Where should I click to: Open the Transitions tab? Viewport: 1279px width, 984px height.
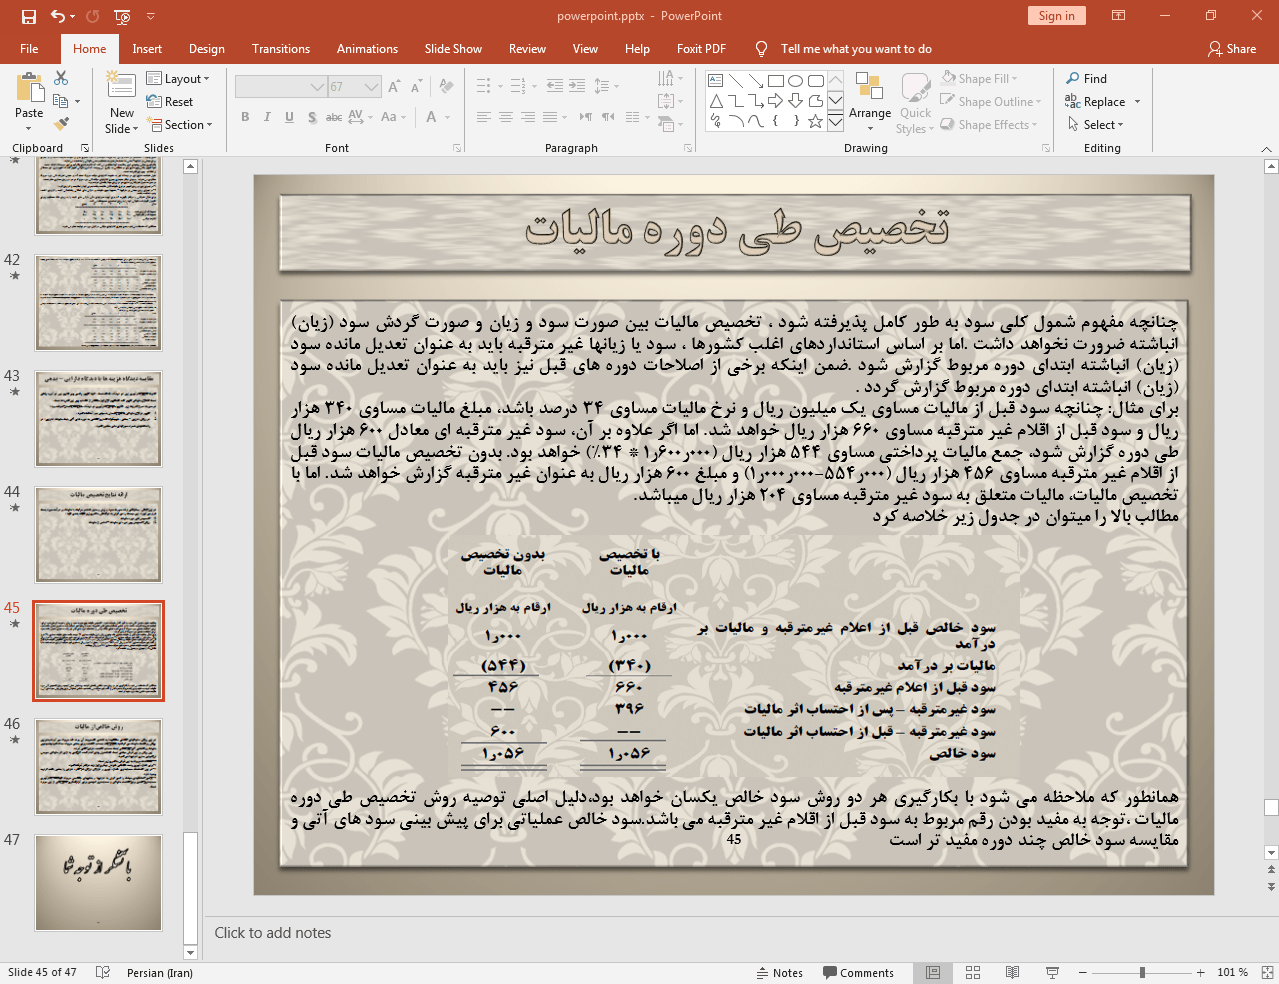[281, 49]
